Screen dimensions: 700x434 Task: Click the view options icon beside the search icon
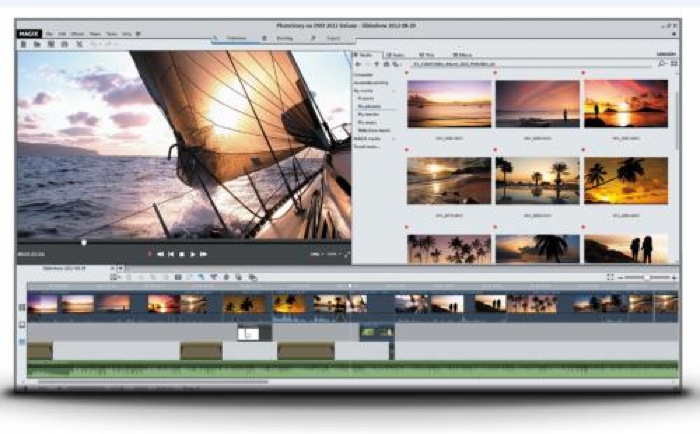672,63
